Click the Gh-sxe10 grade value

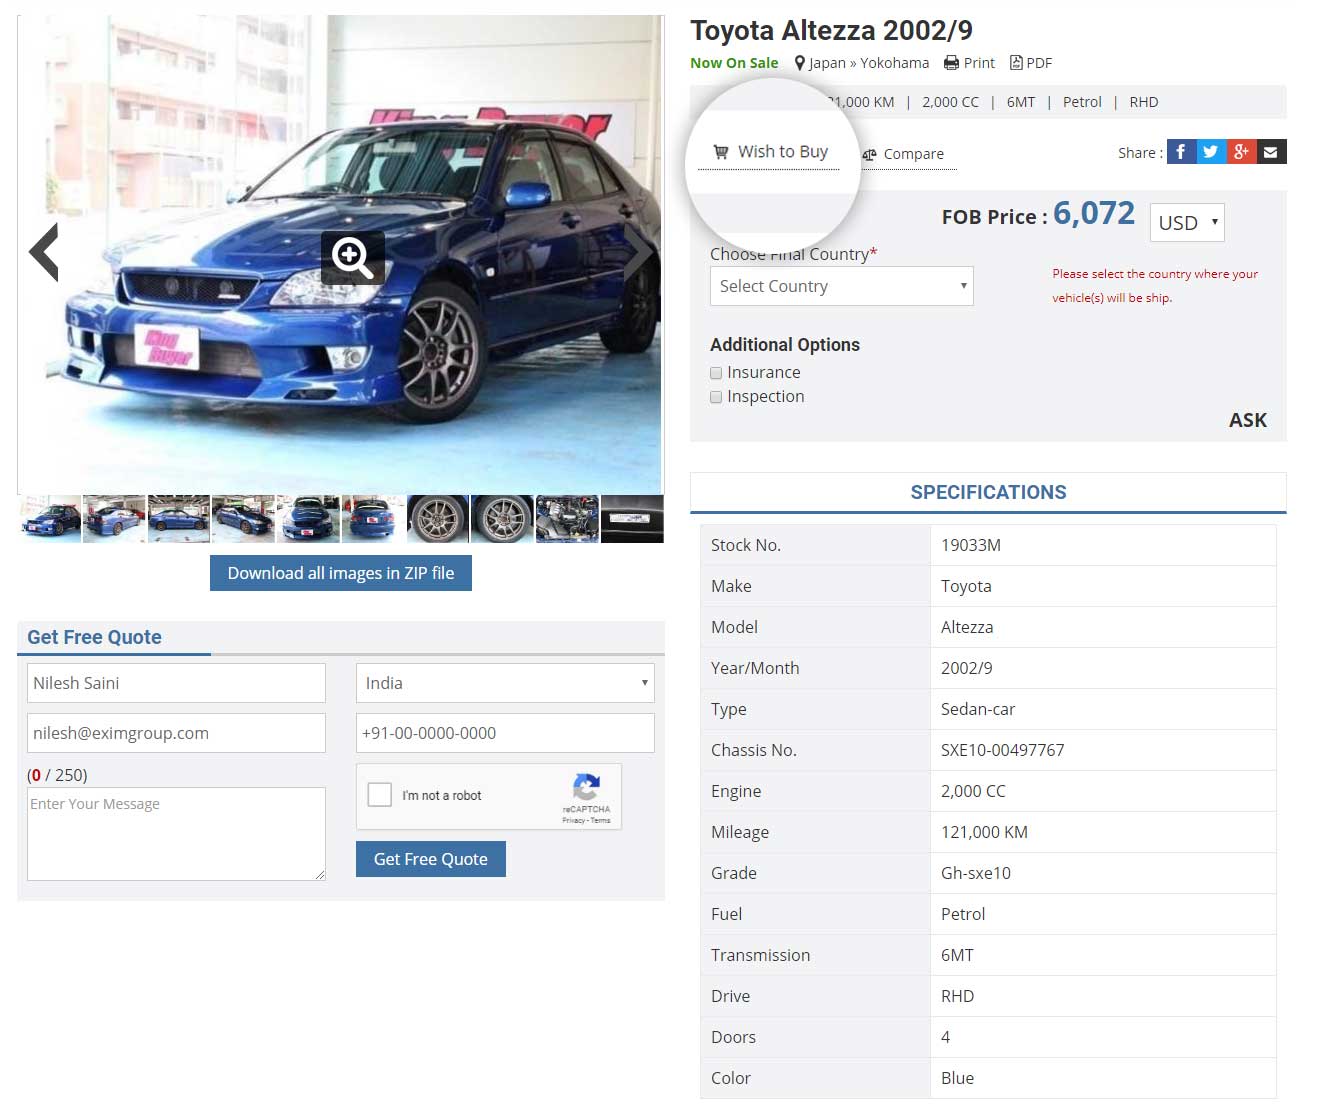(x=976, y=873)
